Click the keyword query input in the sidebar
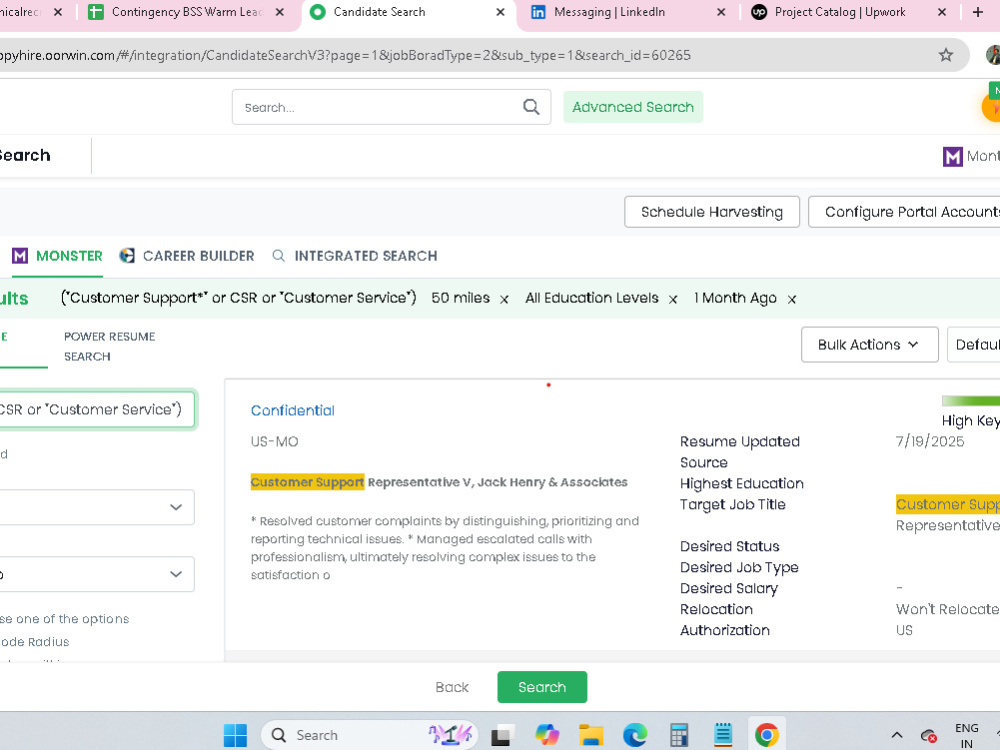The image size is (1000, 750). click(96, 409)
